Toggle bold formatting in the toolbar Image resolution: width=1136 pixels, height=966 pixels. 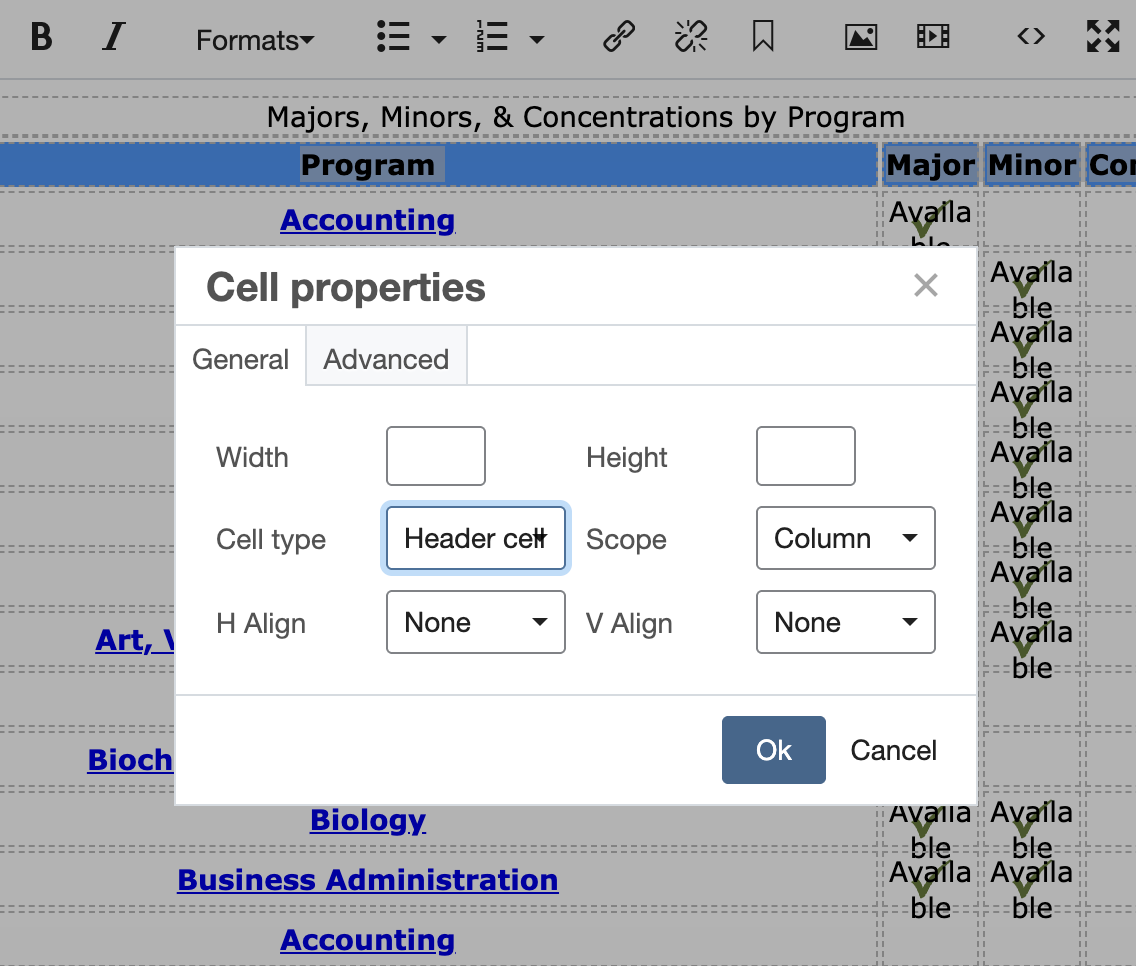click(x=40, y=37)
